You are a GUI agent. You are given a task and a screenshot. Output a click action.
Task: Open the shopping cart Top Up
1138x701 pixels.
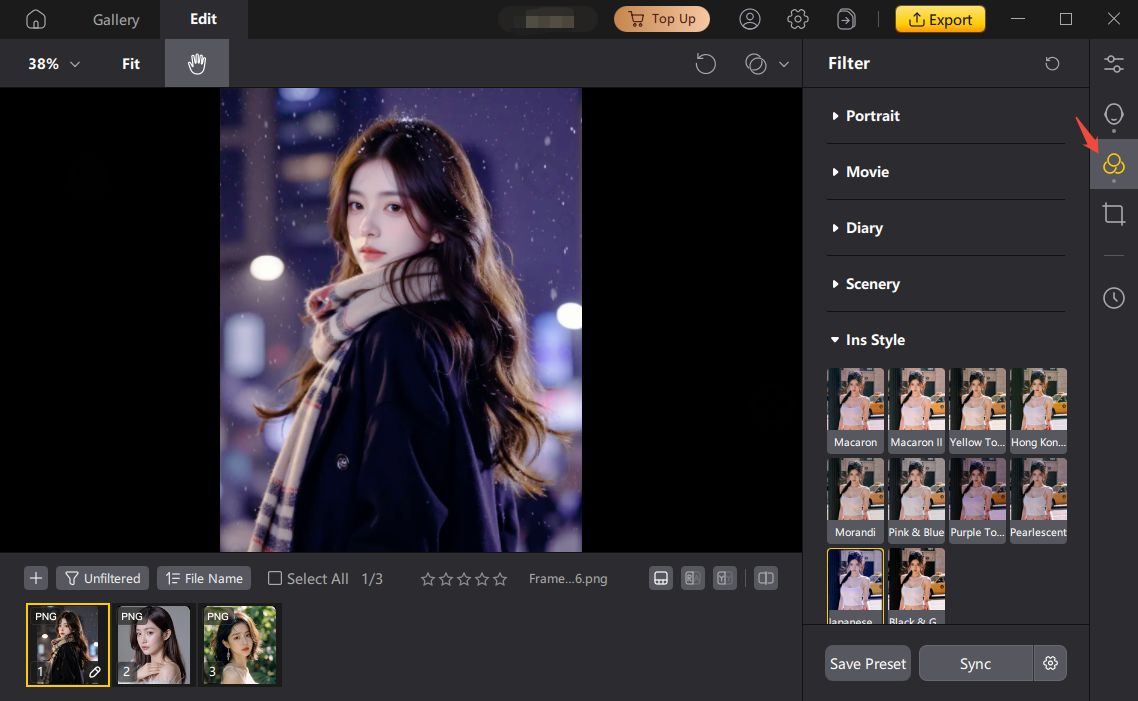coord(661,19)
